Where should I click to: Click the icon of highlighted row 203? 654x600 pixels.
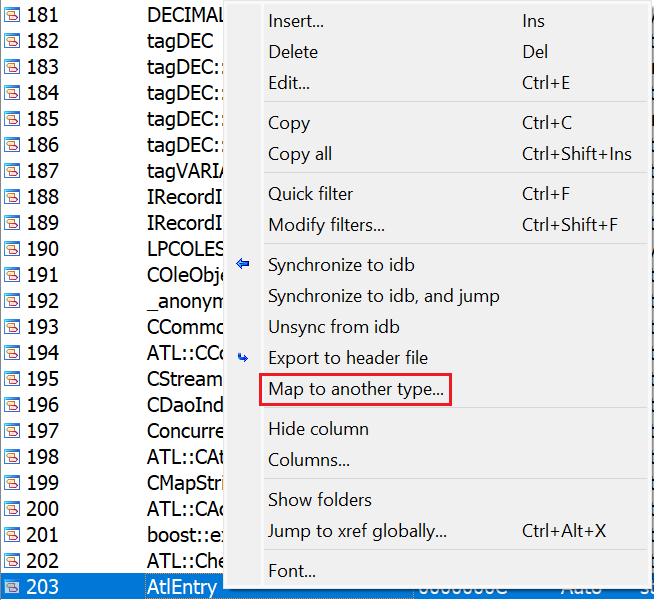click(x=12, y=587)
